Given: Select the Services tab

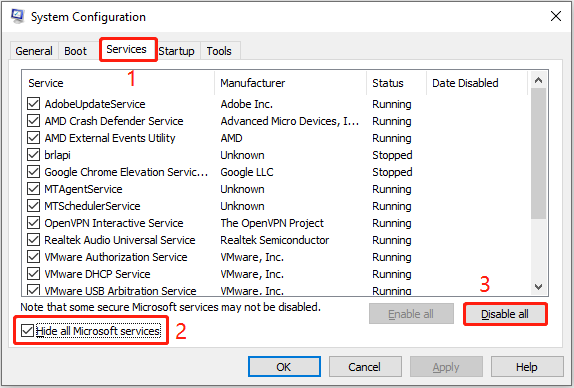Looking at the screenshot, I should click(127, 49).
